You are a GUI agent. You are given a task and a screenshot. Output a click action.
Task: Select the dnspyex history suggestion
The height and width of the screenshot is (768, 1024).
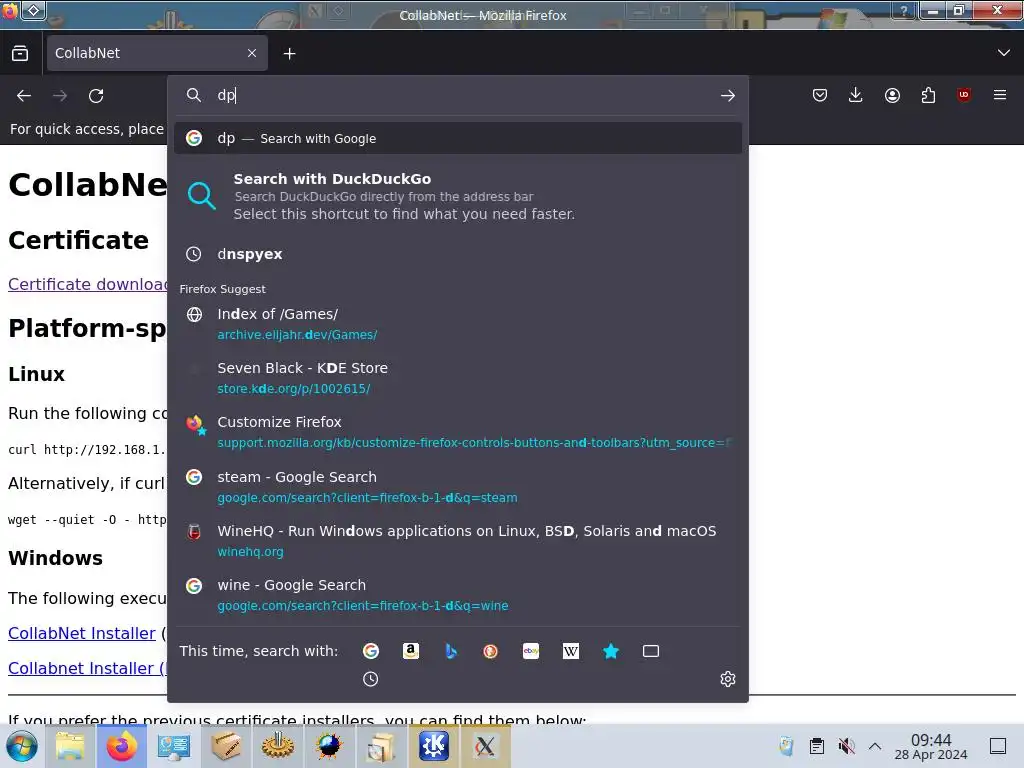click(x=458, y=254)
